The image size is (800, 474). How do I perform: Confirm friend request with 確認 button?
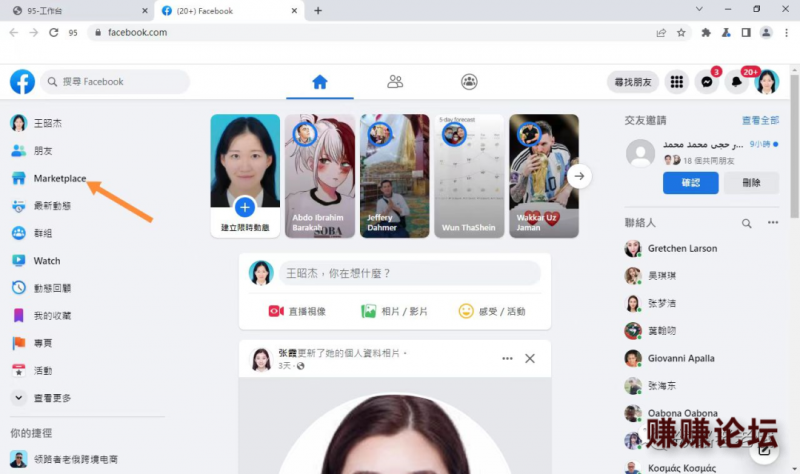(691, 183)
